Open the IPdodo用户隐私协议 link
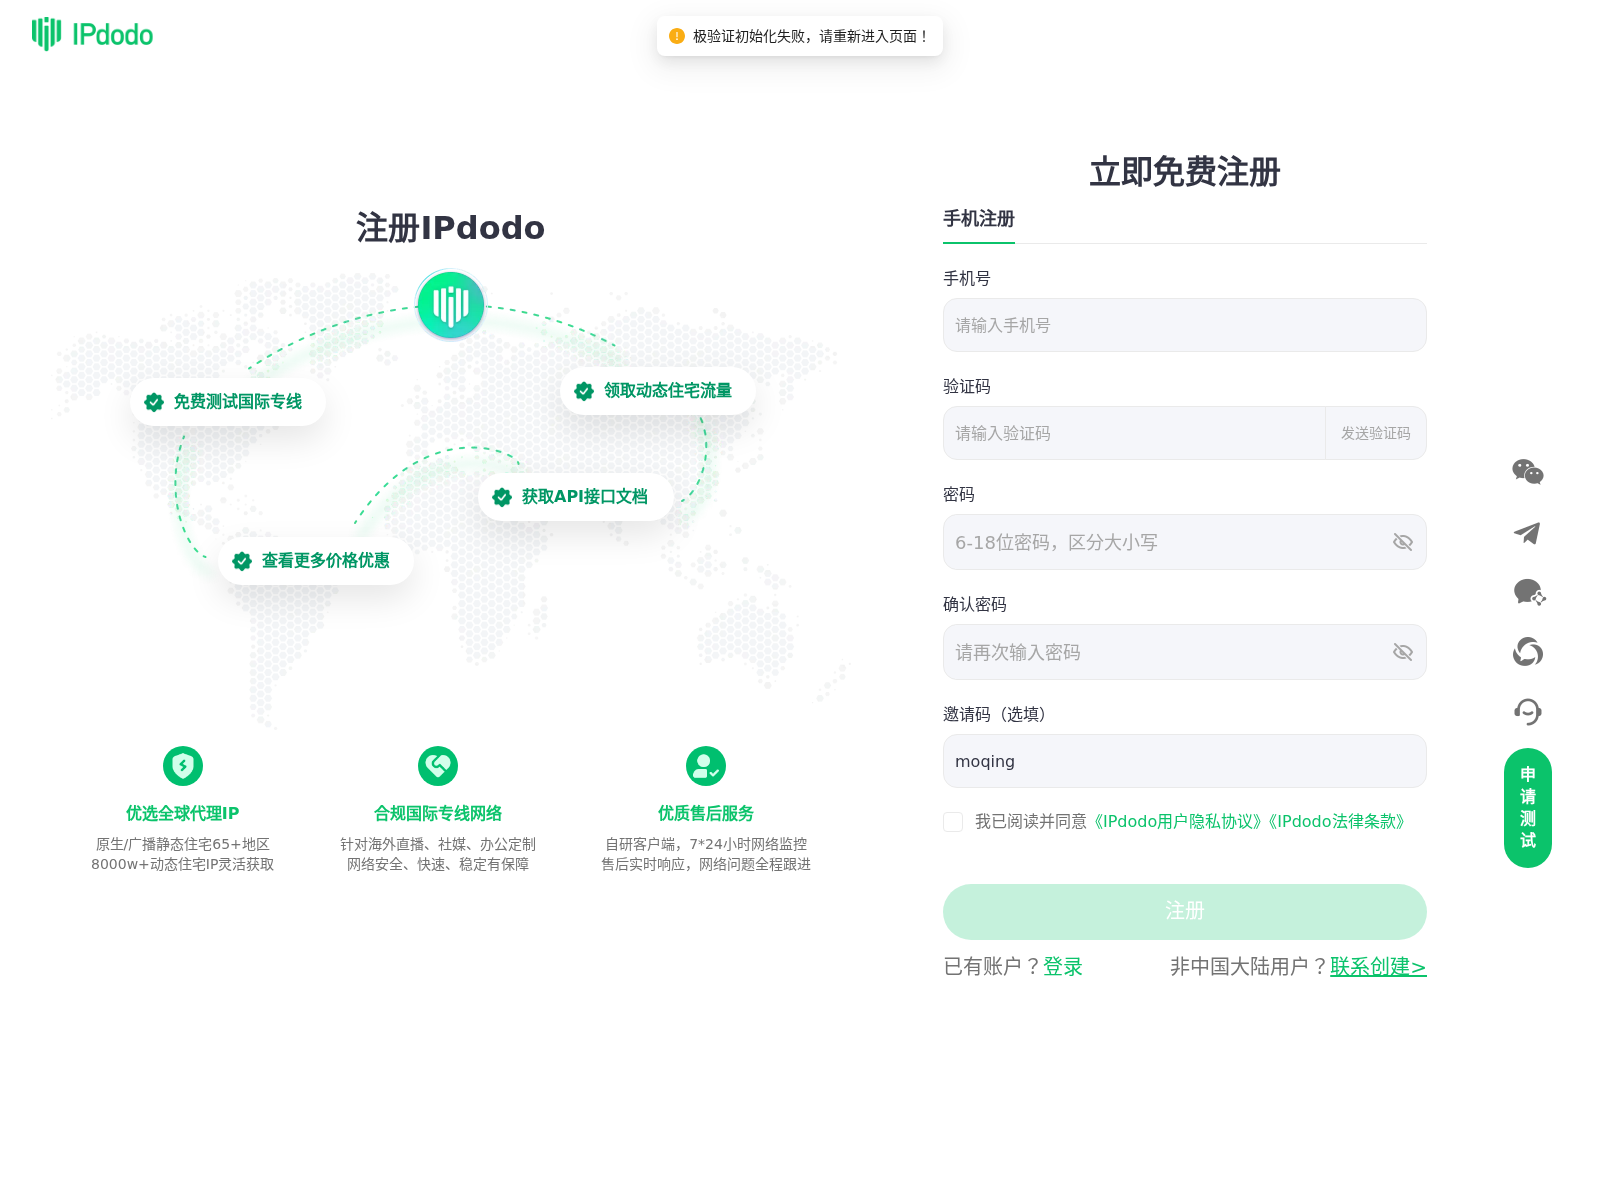This screenshot has height=1200, width=1600. click(1176, 822)
